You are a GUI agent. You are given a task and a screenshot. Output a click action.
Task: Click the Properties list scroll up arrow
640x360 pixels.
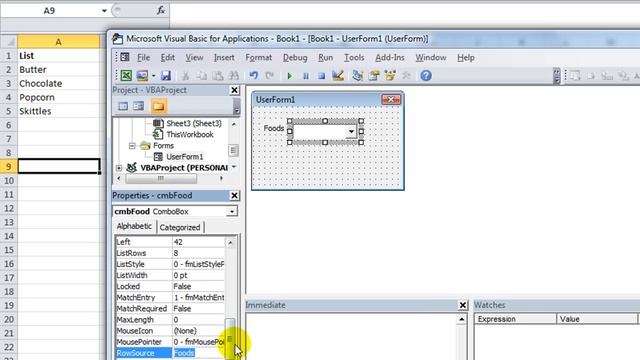tap(230, 243)
